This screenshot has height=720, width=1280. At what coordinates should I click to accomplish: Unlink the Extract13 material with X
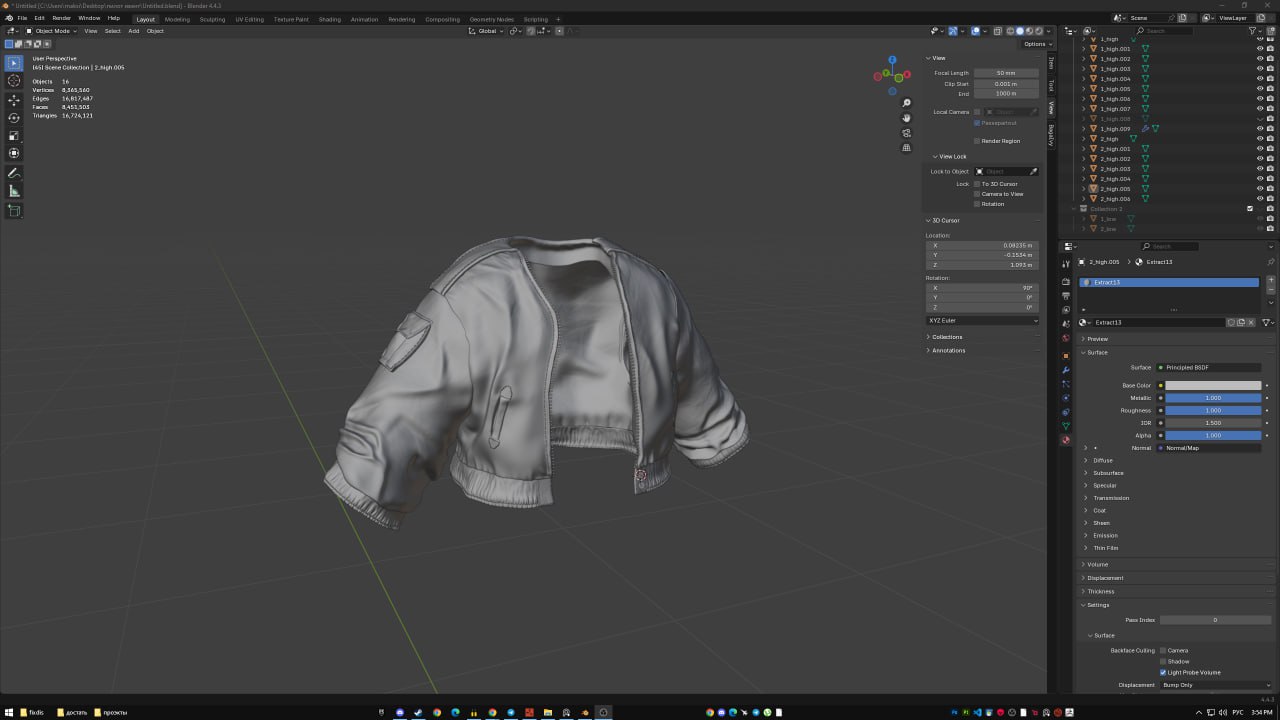(x=1251, y=322)
